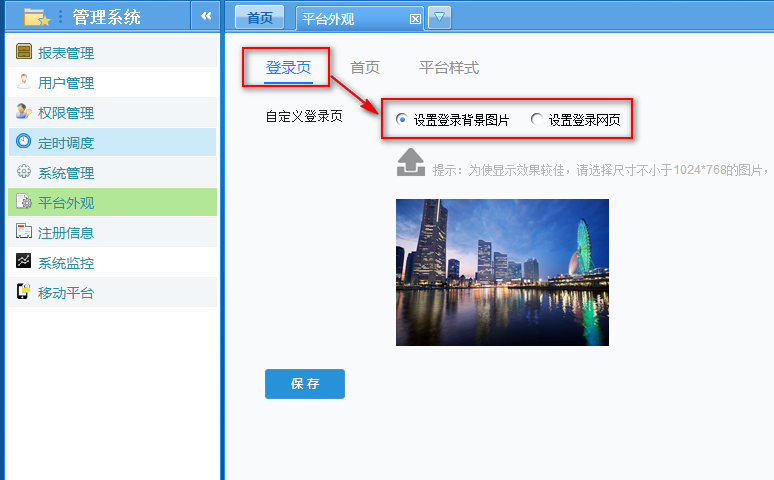Click the 保存 button
Screen dimensions: 774x480
(305, 384)
